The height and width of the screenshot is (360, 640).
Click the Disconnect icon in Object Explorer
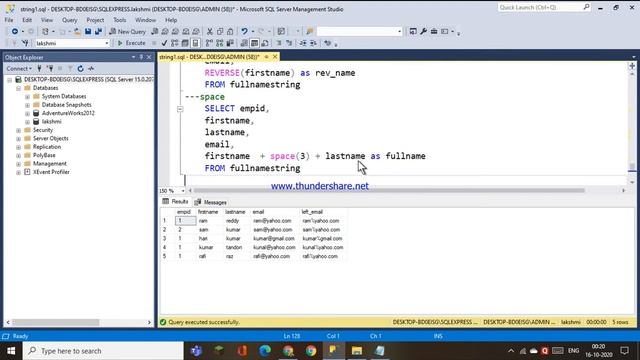click(x=50, y=69)
